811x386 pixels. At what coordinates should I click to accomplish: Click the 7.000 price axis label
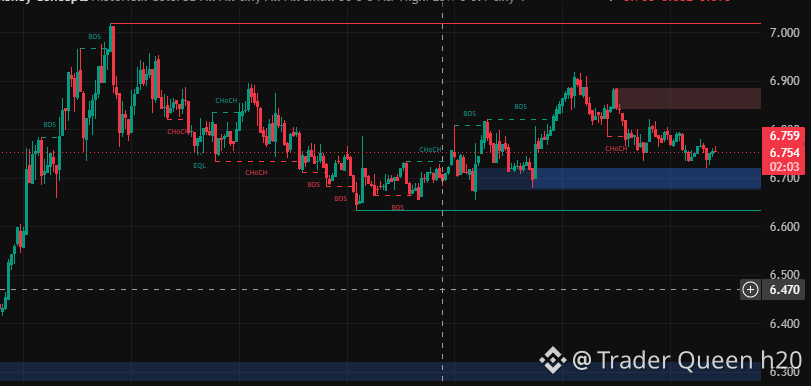point(784,33)
